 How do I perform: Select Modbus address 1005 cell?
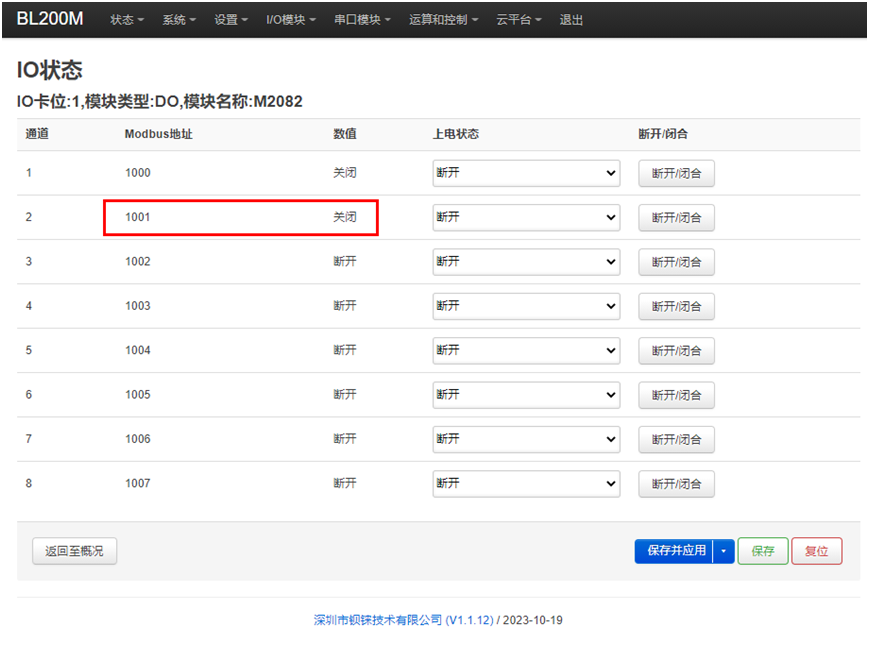tap(137, 394)
